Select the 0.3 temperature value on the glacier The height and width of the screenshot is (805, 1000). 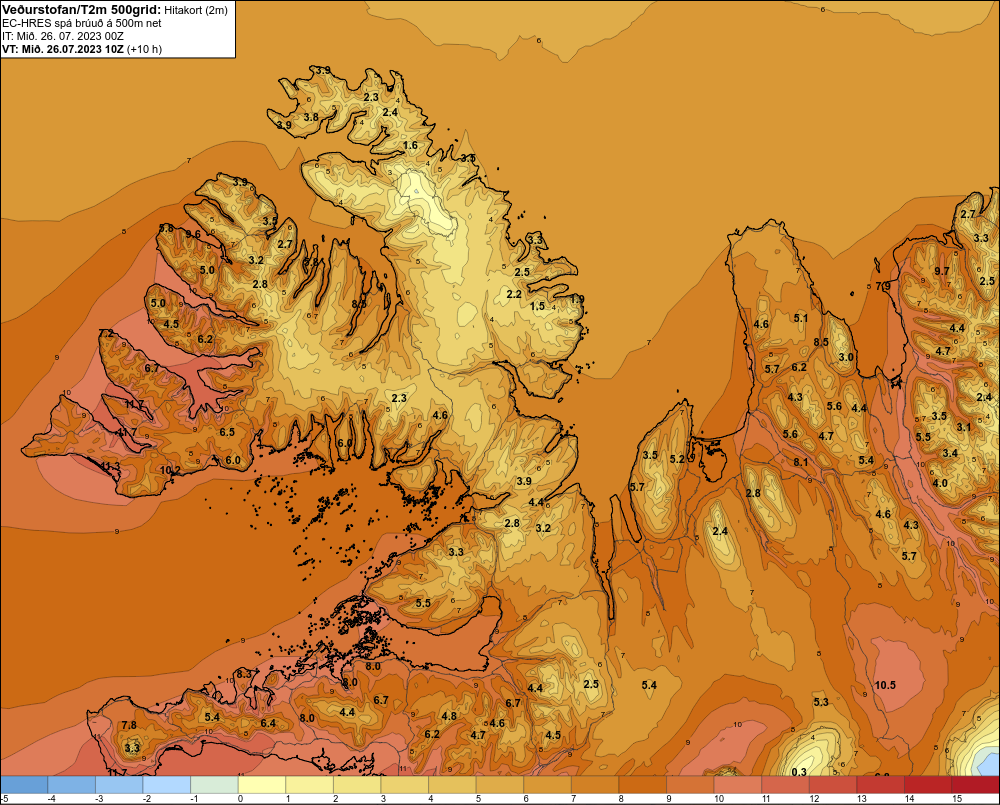(798, 772)
